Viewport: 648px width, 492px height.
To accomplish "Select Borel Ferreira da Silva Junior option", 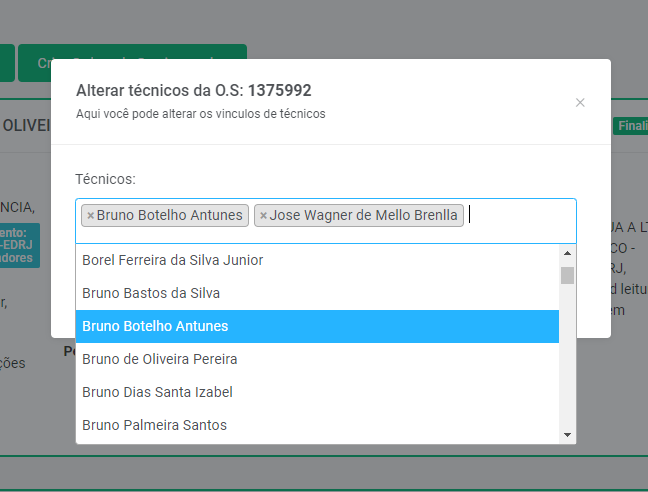I will (172, 260).
